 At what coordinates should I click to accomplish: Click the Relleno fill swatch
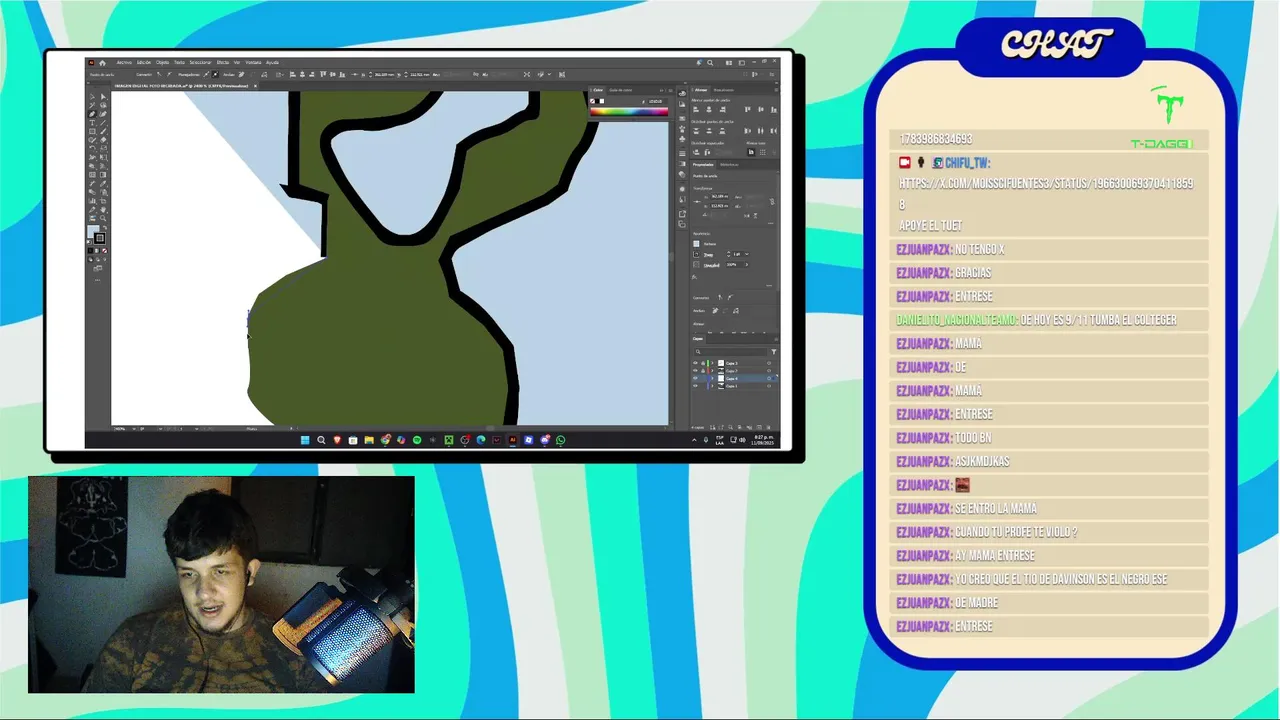coord(696,244)
